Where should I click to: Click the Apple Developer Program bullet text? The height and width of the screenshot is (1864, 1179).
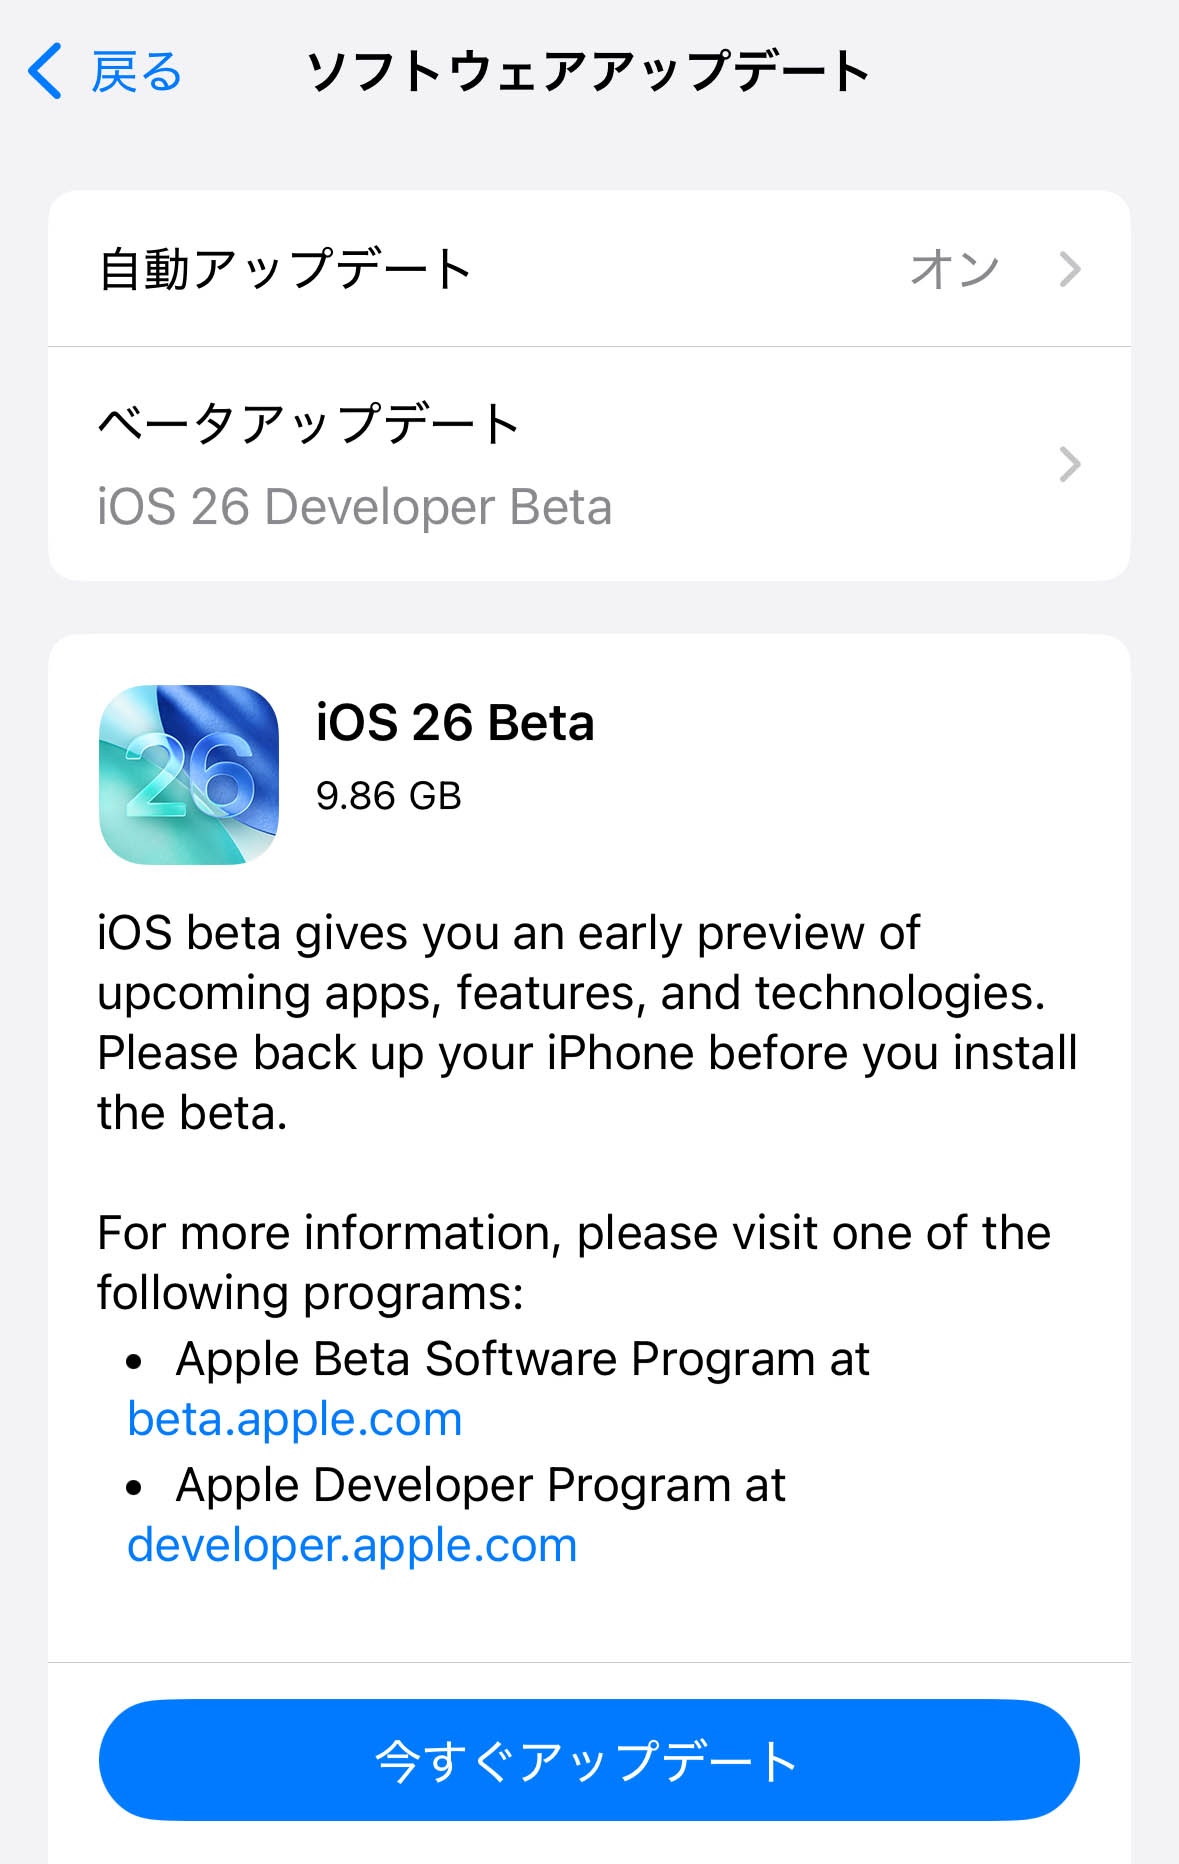click(480, 1485)
